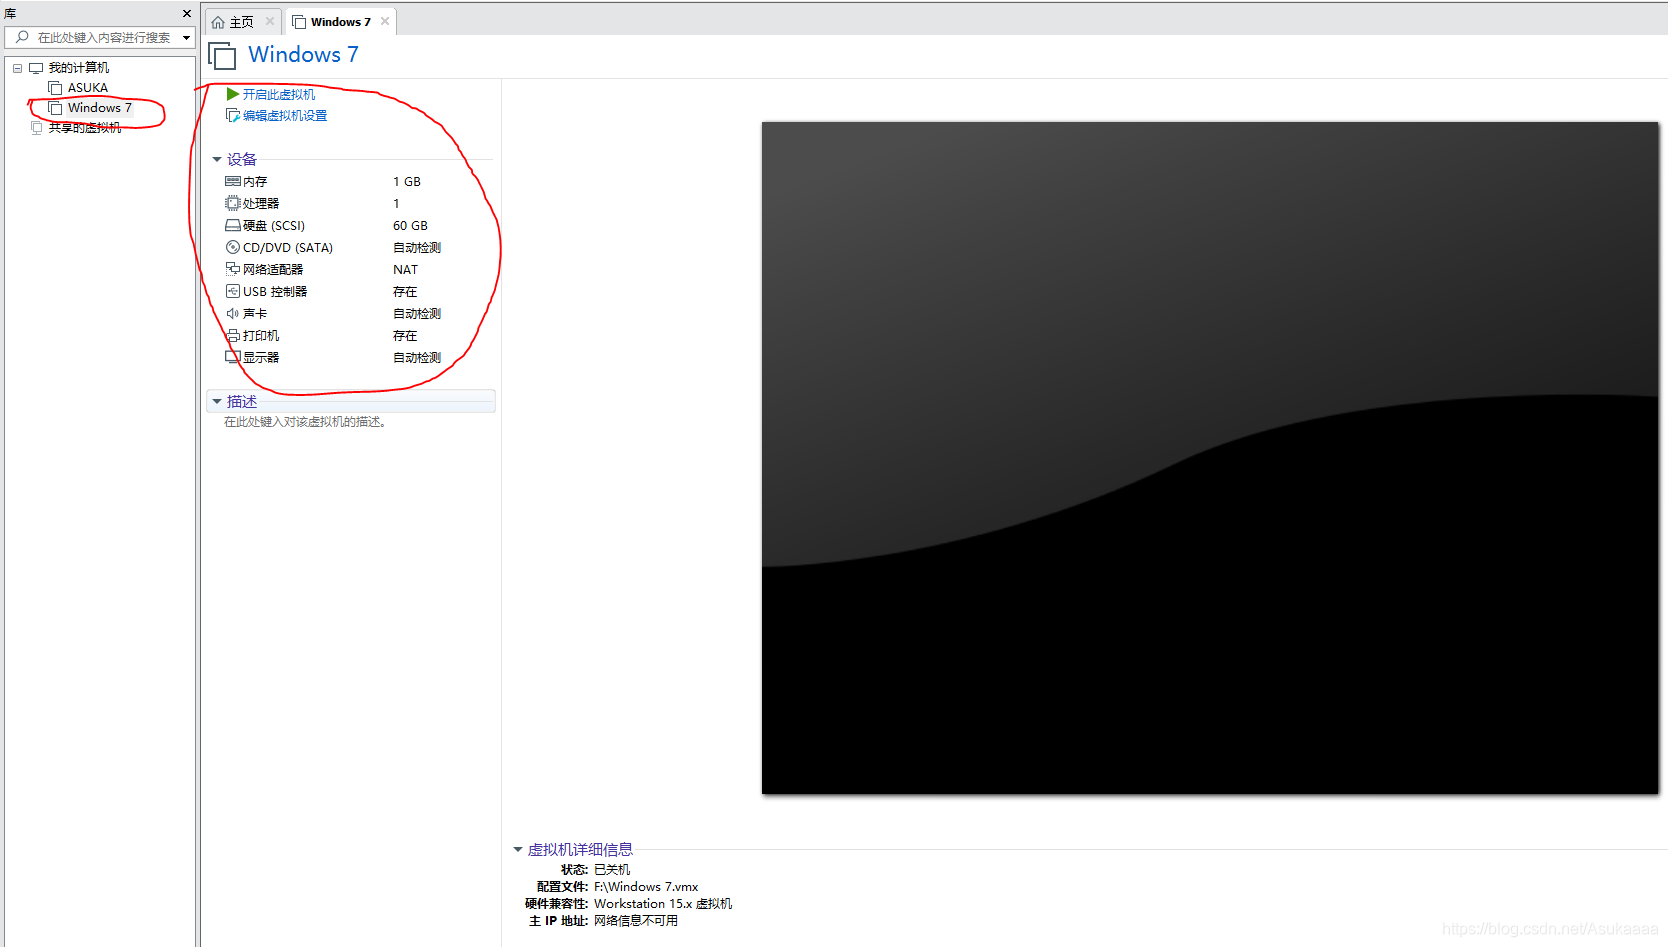Click the memory (内存) device icon

pyautogui.click(x=233, y=182)
